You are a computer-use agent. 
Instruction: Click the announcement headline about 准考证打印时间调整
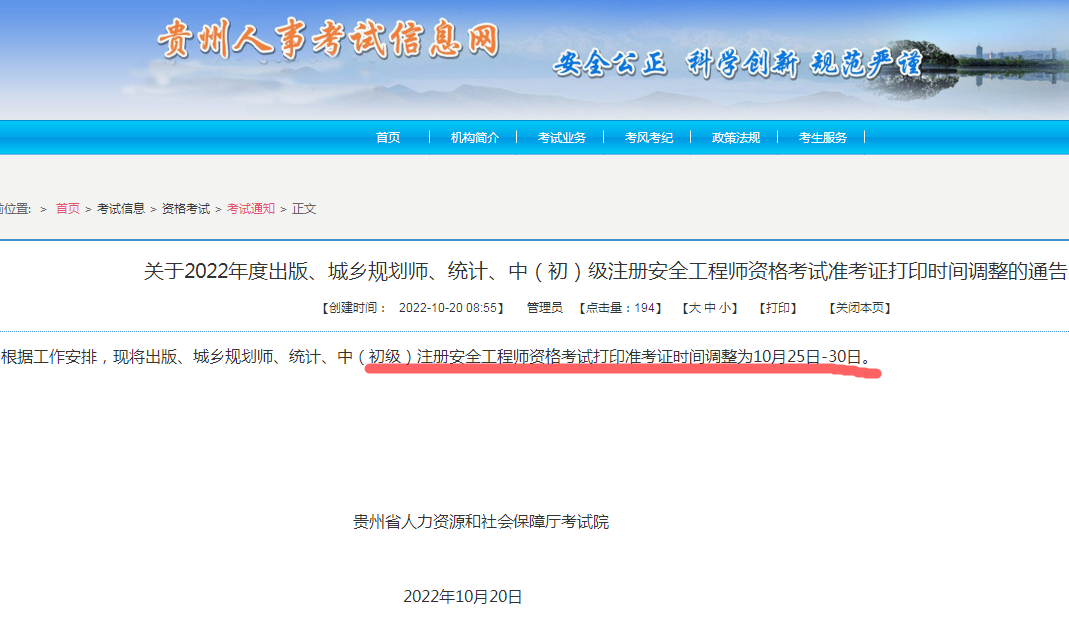click(x=605, y=272)
